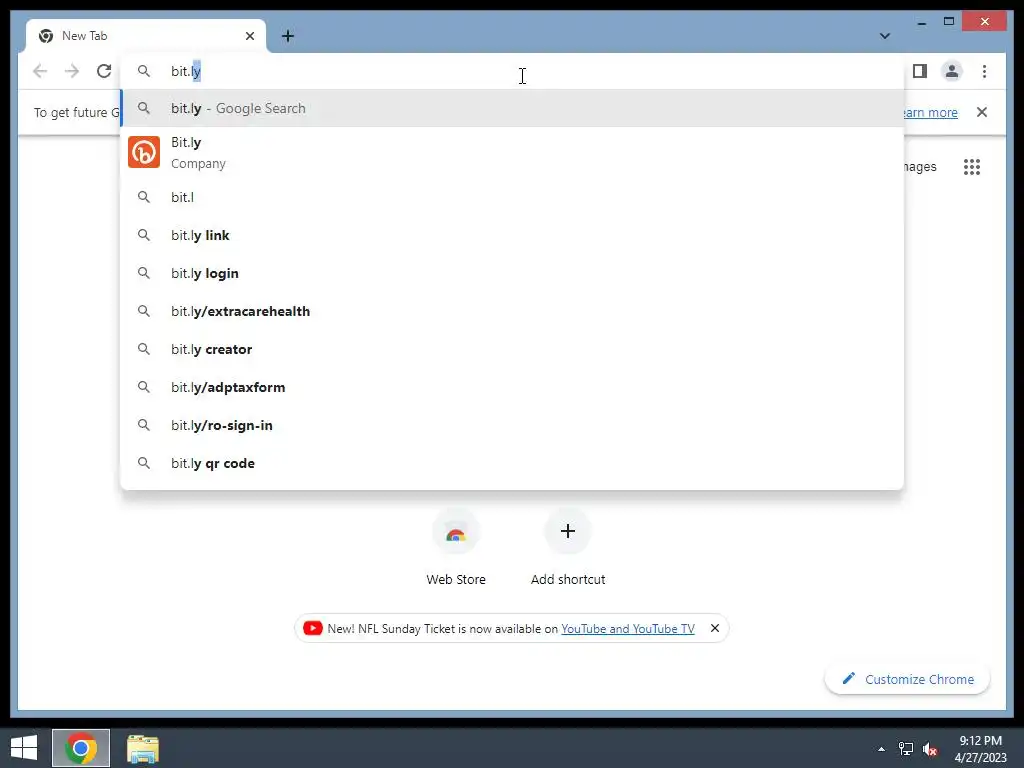Select the 'bit.ly login' suggestion

pyautogui.click(x=513, y=273)
